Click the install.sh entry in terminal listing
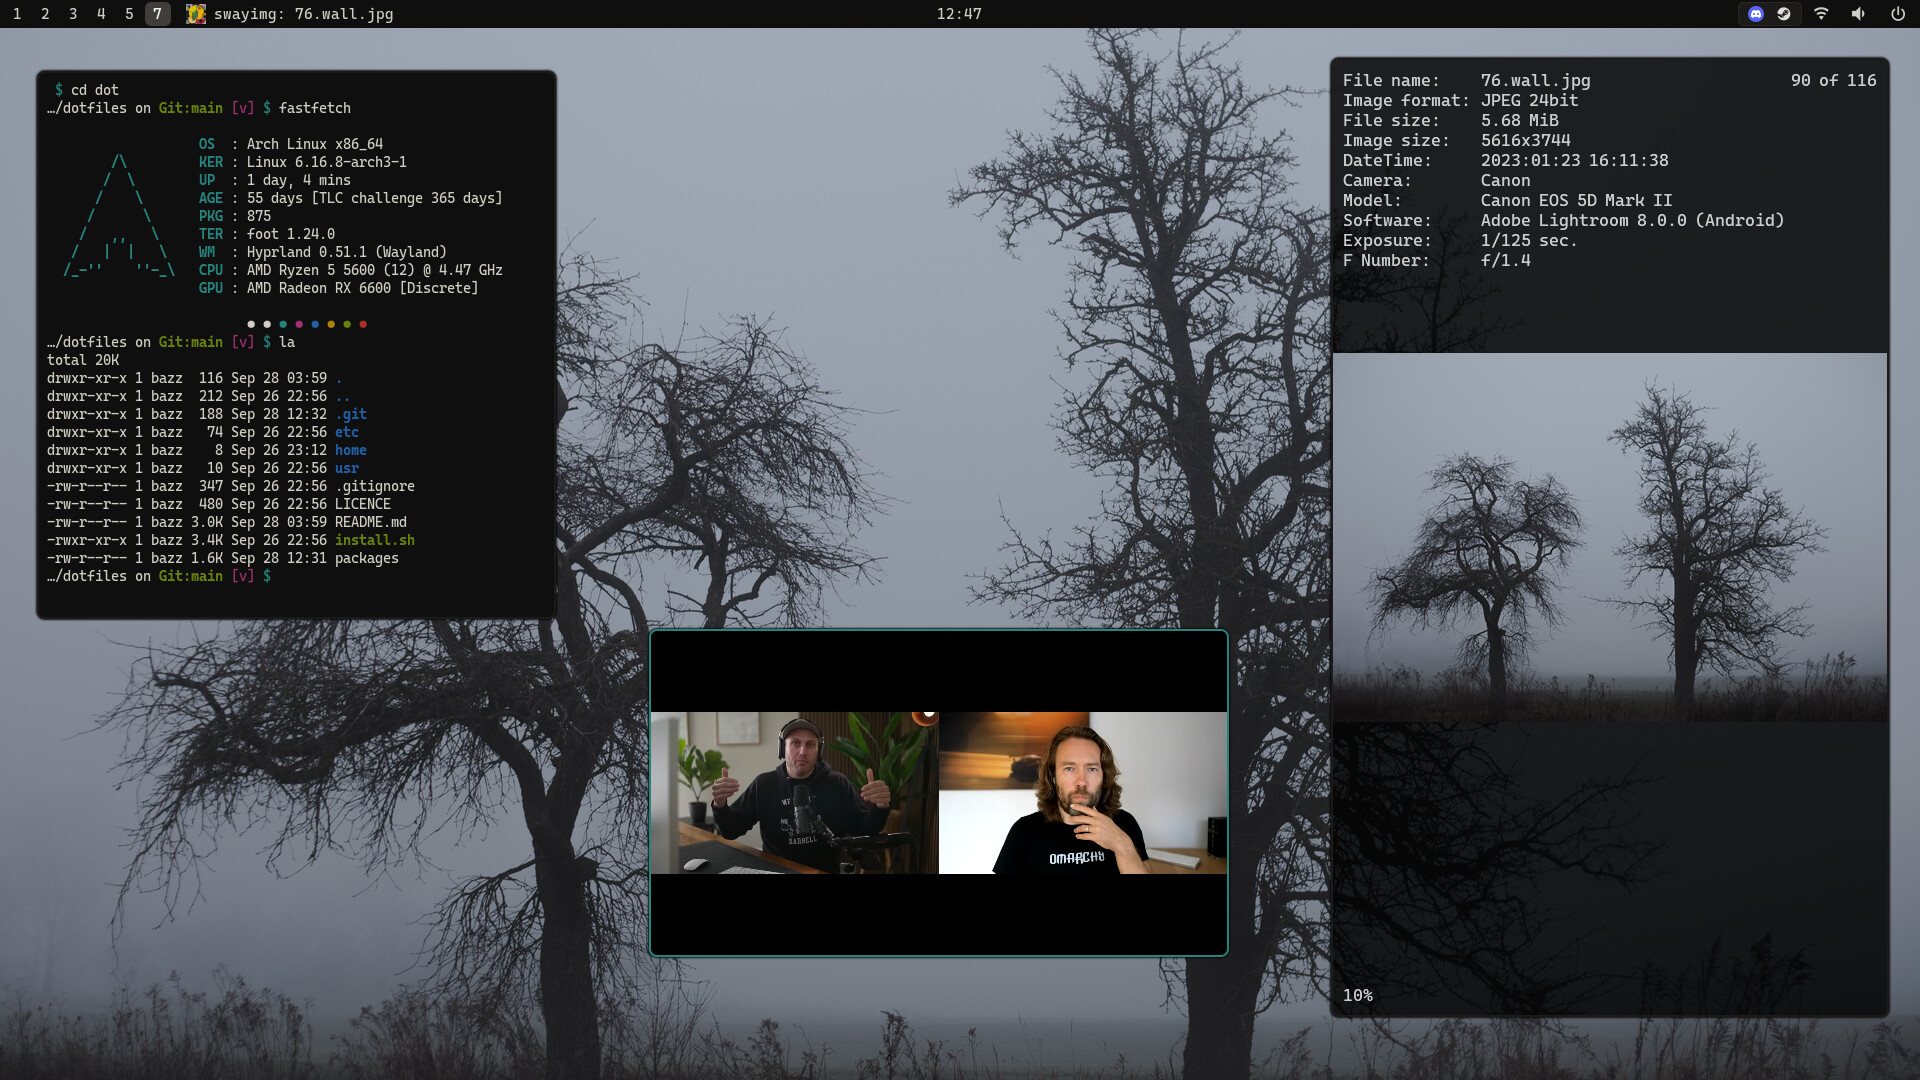 point(374,540)
